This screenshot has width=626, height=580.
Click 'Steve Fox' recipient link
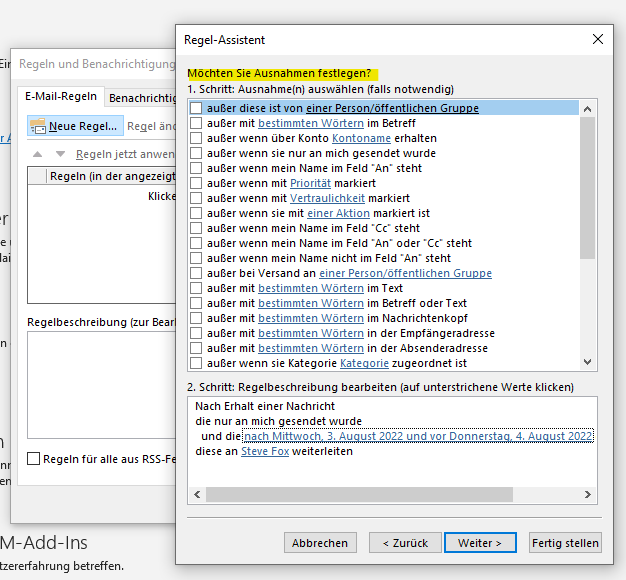[x=265, y=451]
